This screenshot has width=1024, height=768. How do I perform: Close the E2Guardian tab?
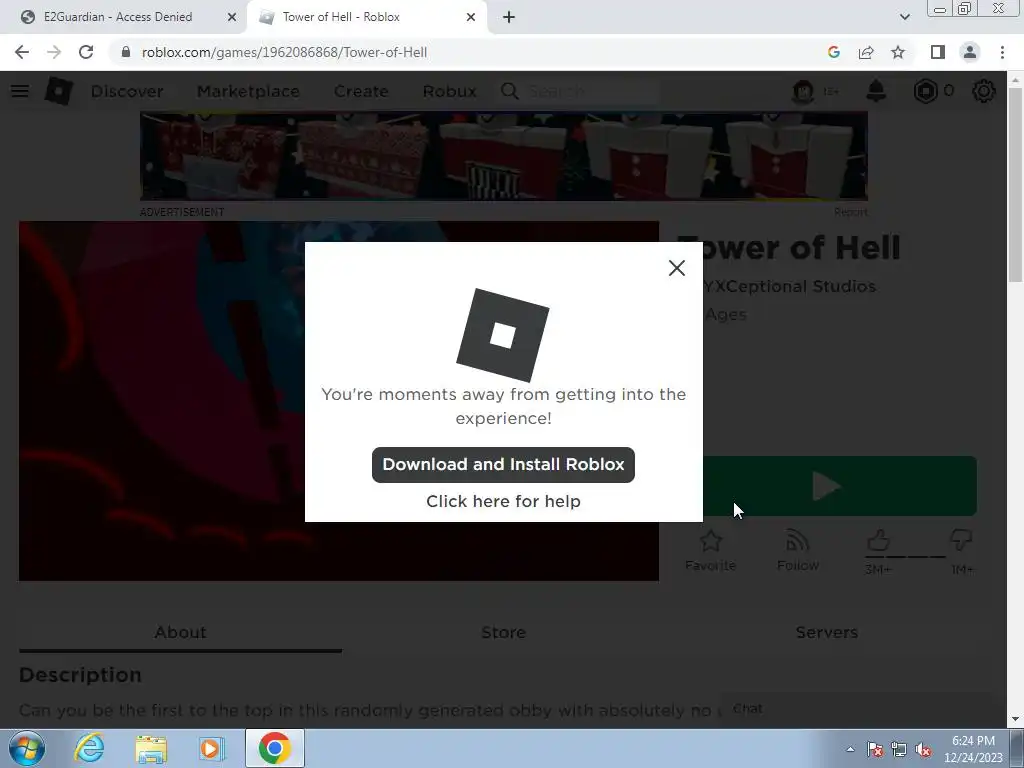(x=231, y=17)
